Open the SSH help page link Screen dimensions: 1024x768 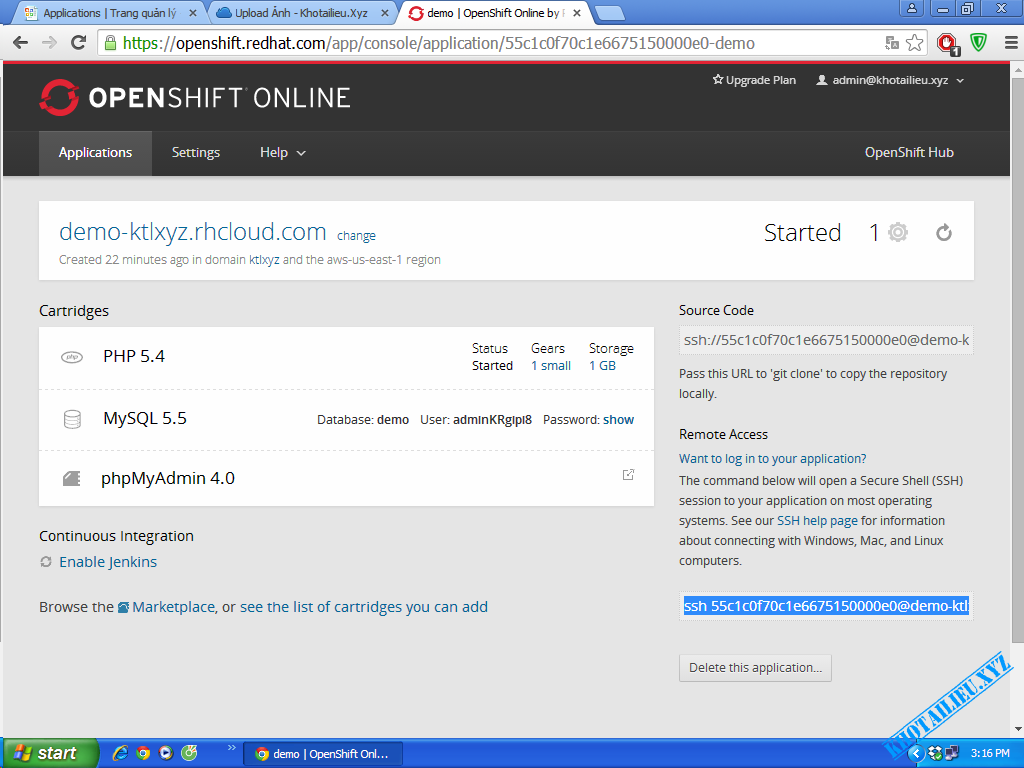(x=817, y=521)
